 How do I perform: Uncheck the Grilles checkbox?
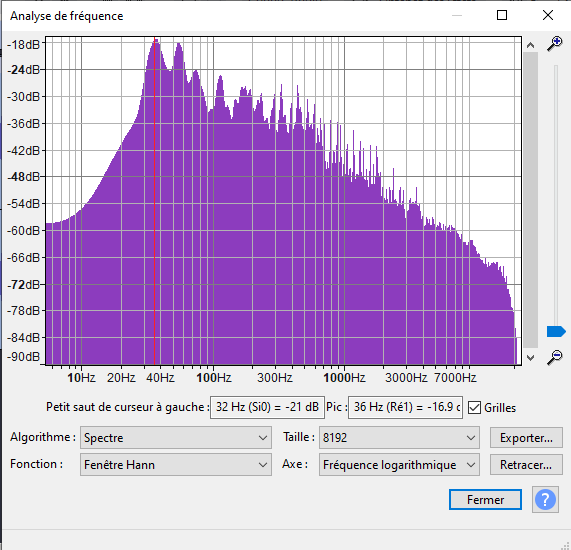click(x=474, y=408)
